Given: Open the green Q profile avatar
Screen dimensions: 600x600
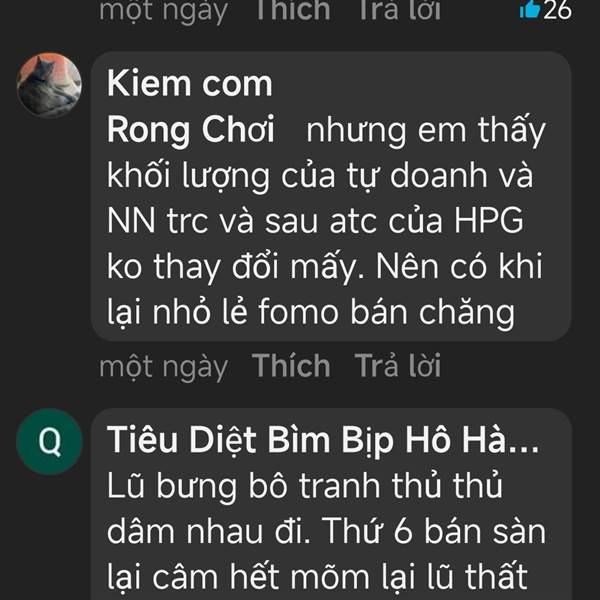Looking at the screenshot, I should point(49,441).
